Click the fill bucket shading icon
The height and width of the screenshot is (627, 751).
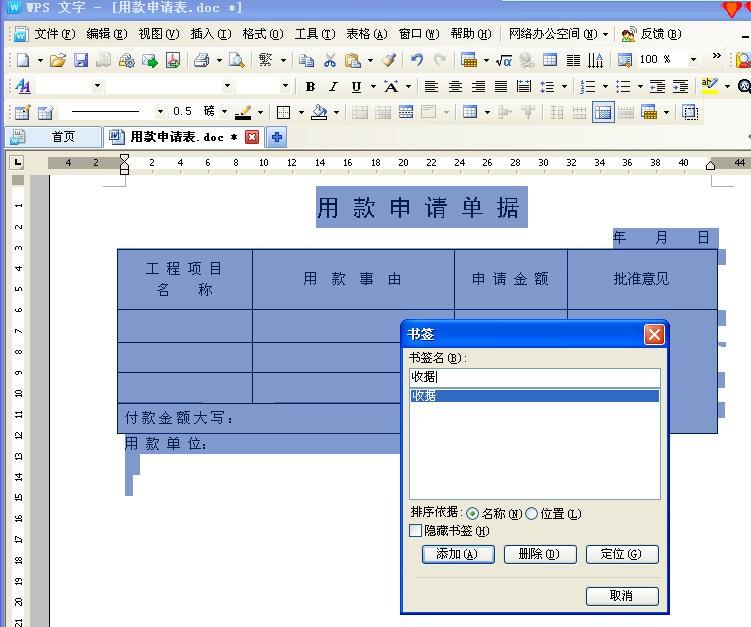[x=319, y=113]
